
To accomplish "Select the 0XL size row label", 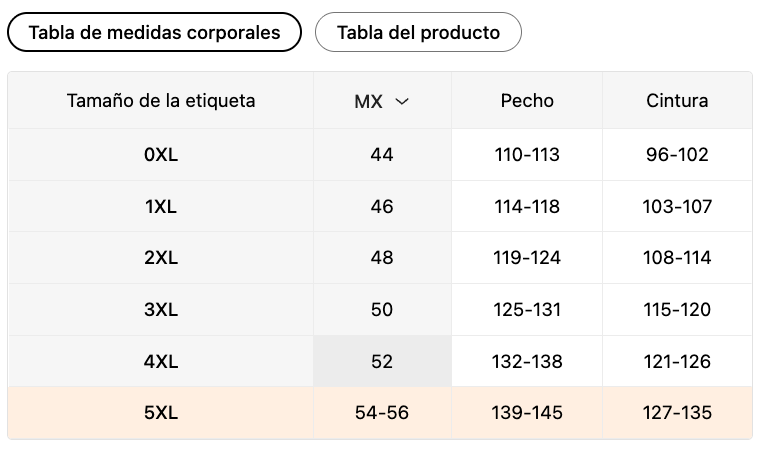I will [x=161, y=155].
